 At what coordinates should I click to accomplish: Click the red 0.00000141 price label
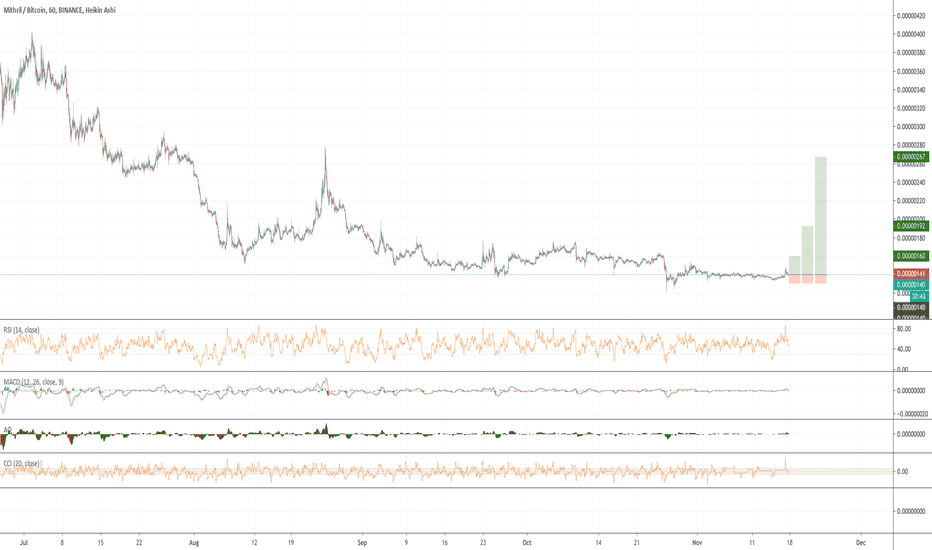911,274
